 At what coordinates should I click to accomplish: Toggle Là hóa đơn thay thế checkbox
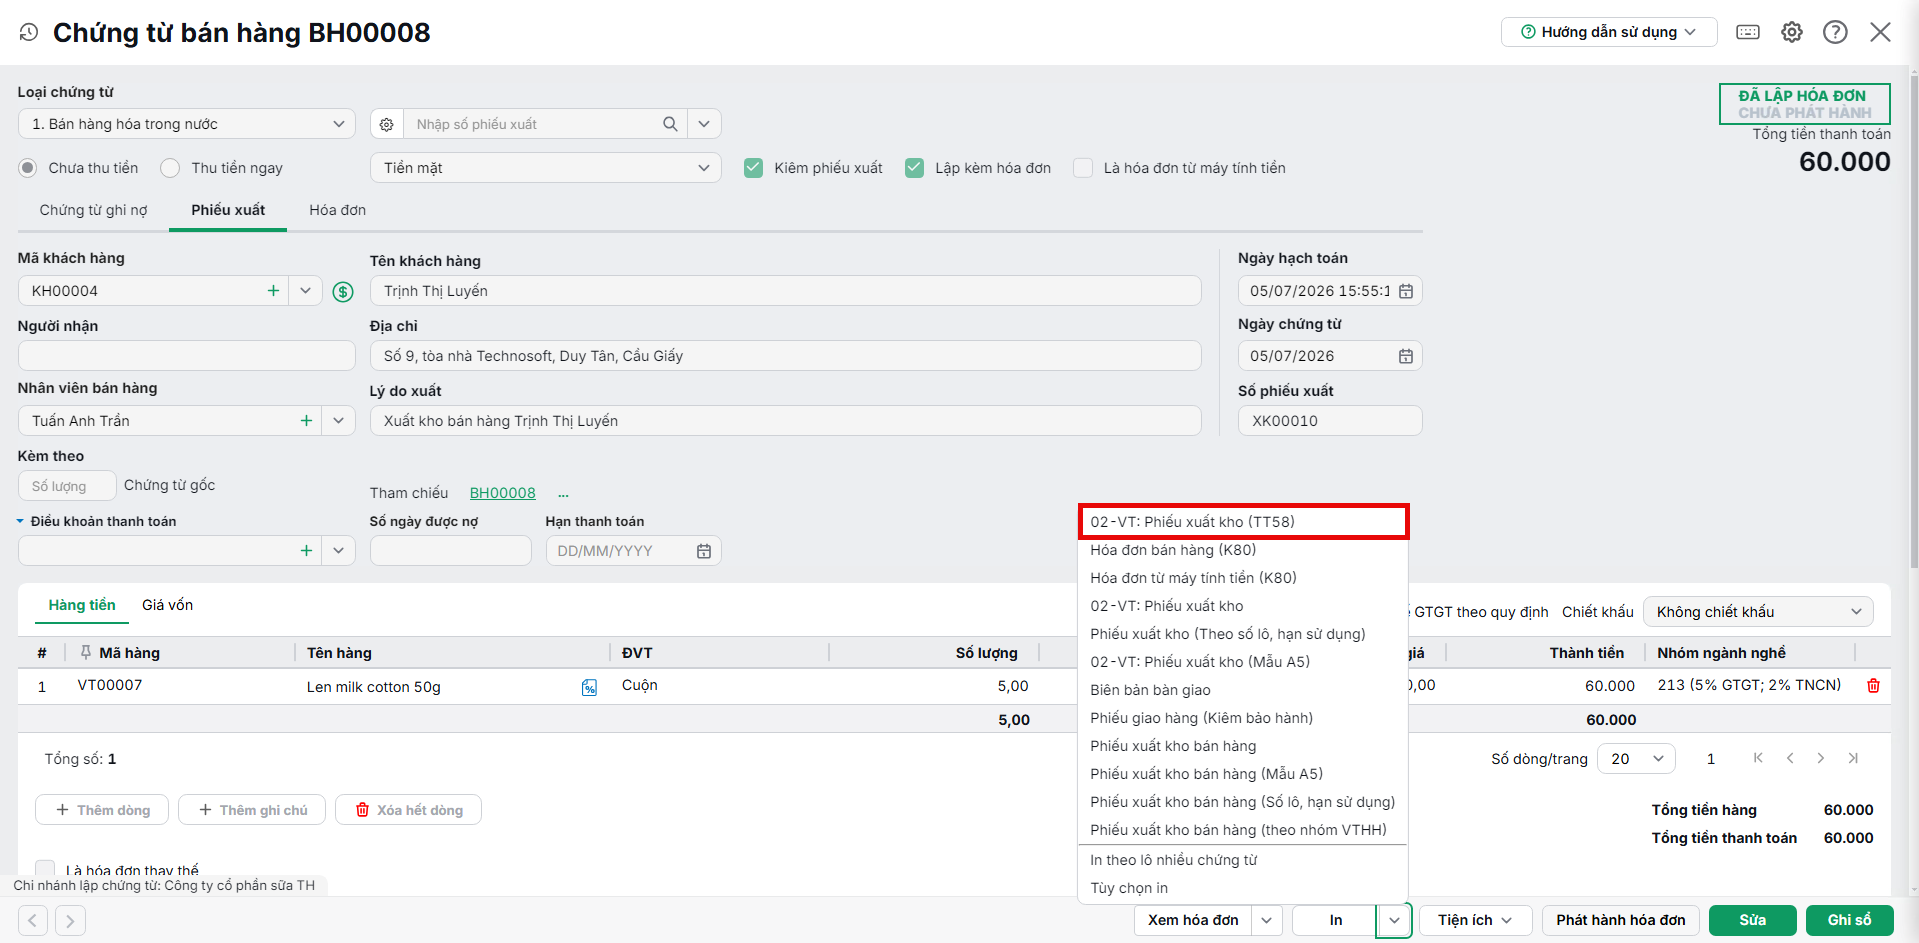coord(45,870)
